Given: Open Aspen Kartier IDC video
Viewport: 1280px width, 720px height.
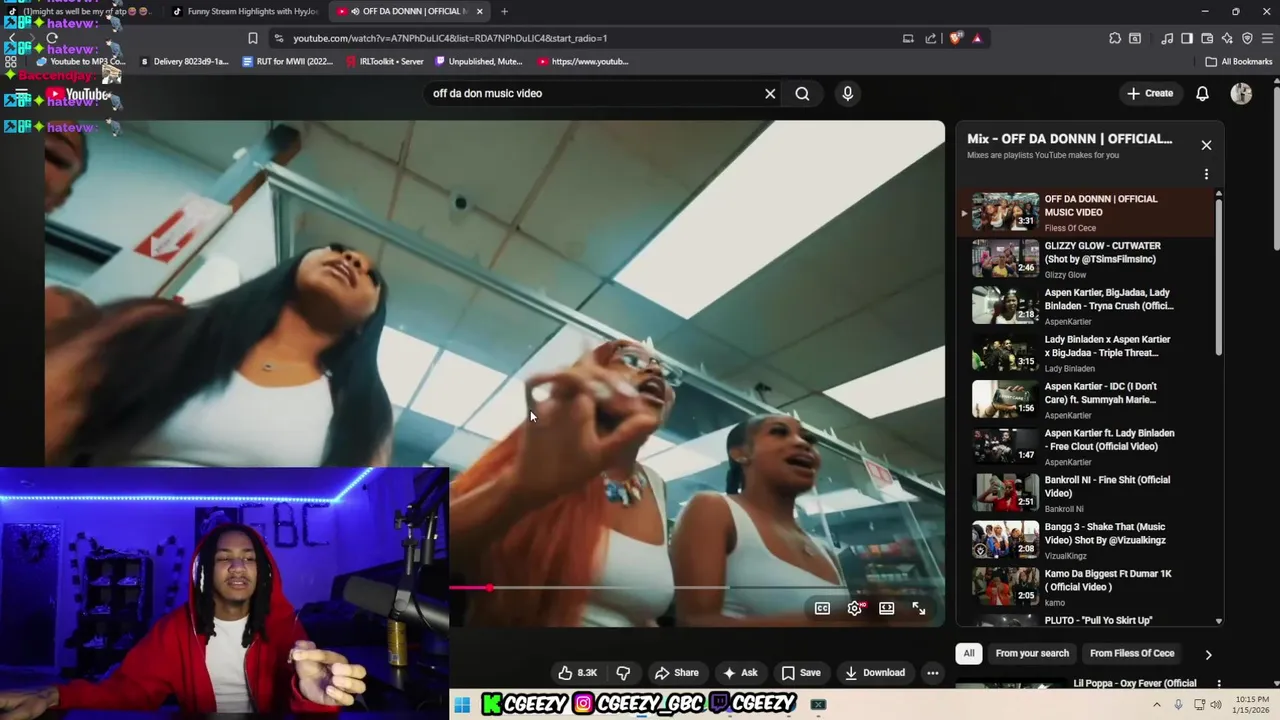Looking at the screenshot, I should (x=1085, y=400).
